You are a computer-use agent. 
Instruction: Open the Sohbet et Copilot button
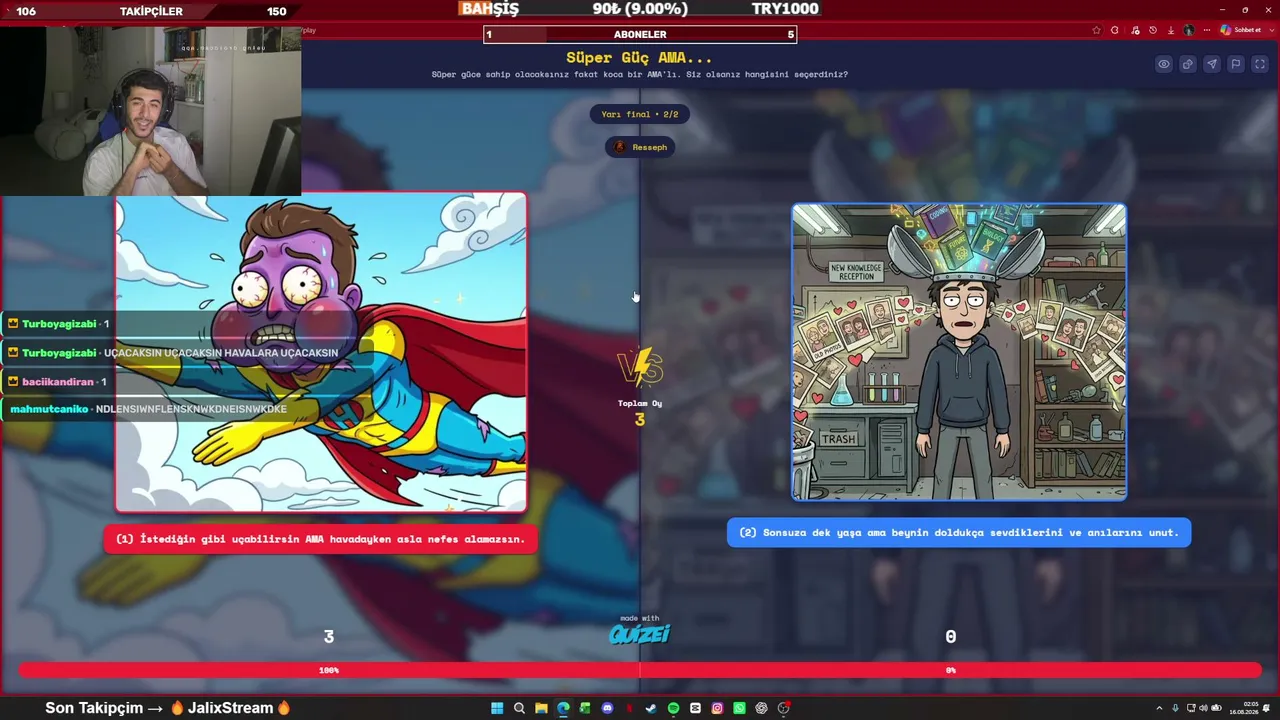pos(1240,30)
